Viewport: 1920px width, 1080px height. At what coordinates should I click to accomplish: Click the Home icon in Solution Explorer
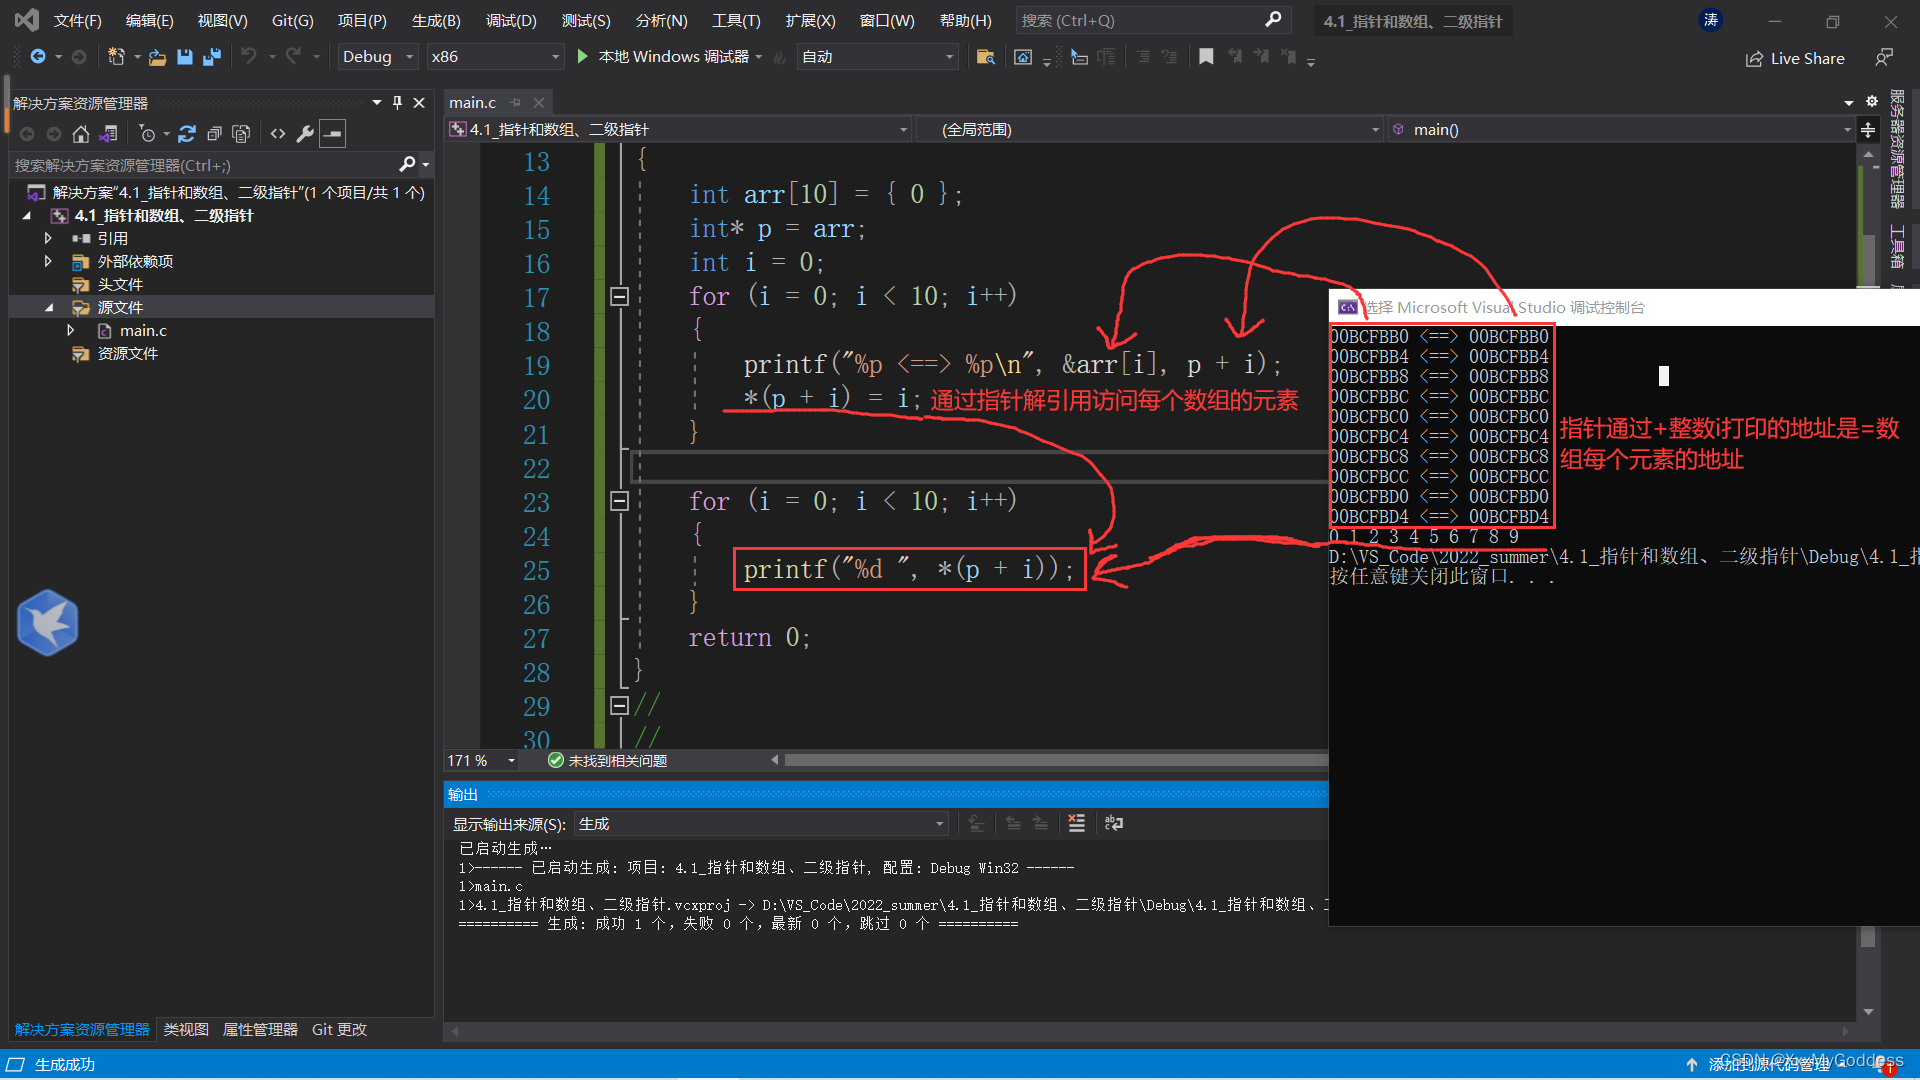81,134
